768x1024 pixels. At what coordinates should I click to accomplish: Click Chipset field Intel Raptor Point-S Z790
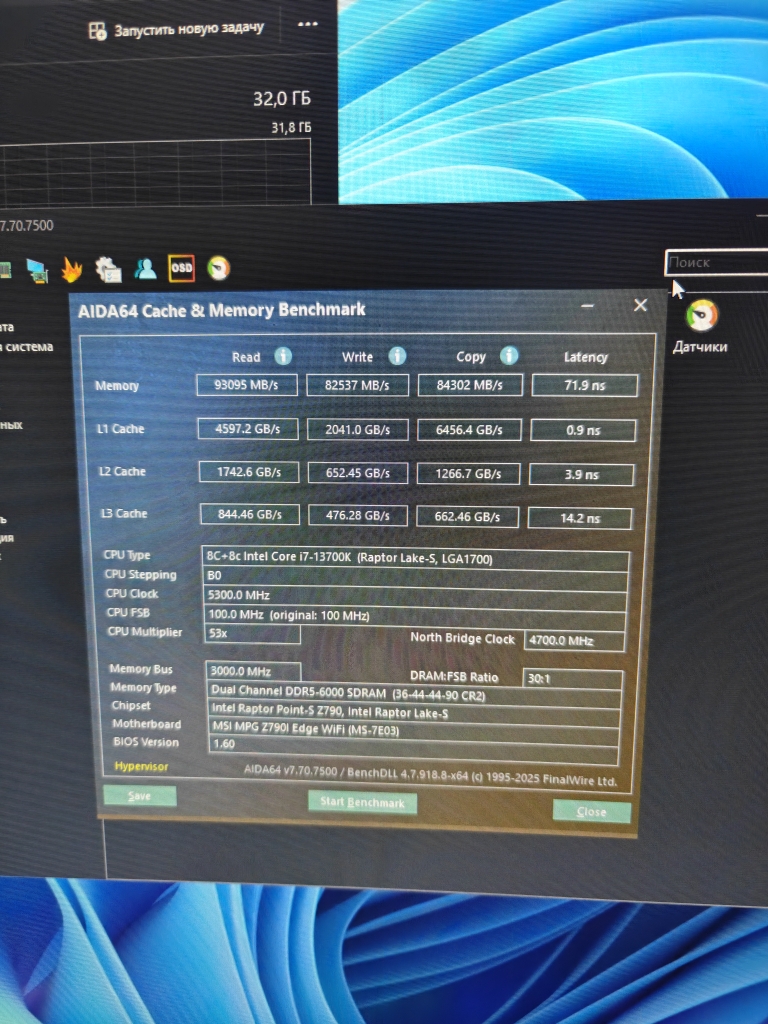click(414, 712)
